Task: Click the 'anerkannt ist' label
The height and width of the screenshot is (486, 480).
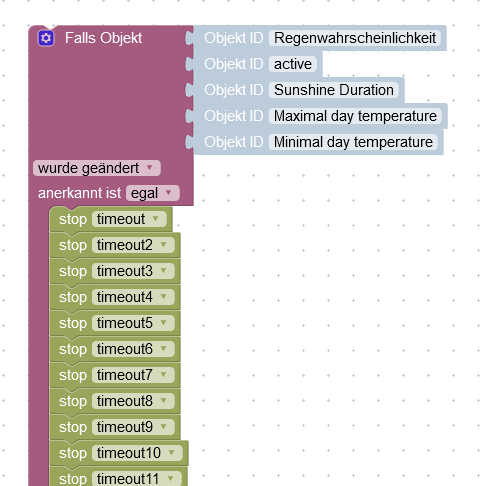Action: 79,193
